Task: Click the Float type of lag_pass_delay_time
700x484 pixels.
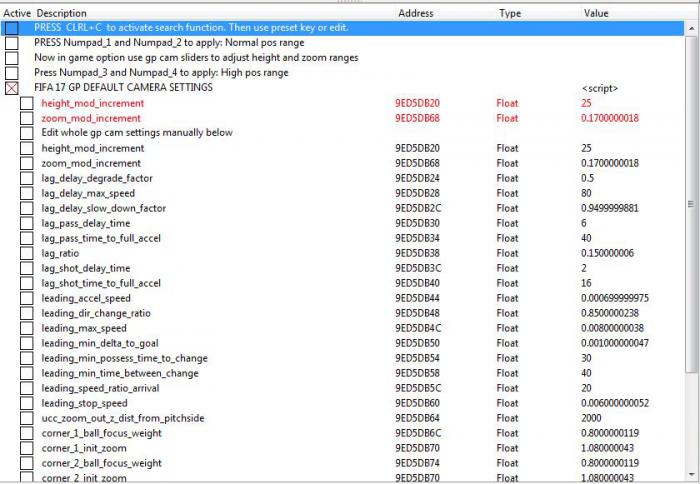Action: coord(507,223)
